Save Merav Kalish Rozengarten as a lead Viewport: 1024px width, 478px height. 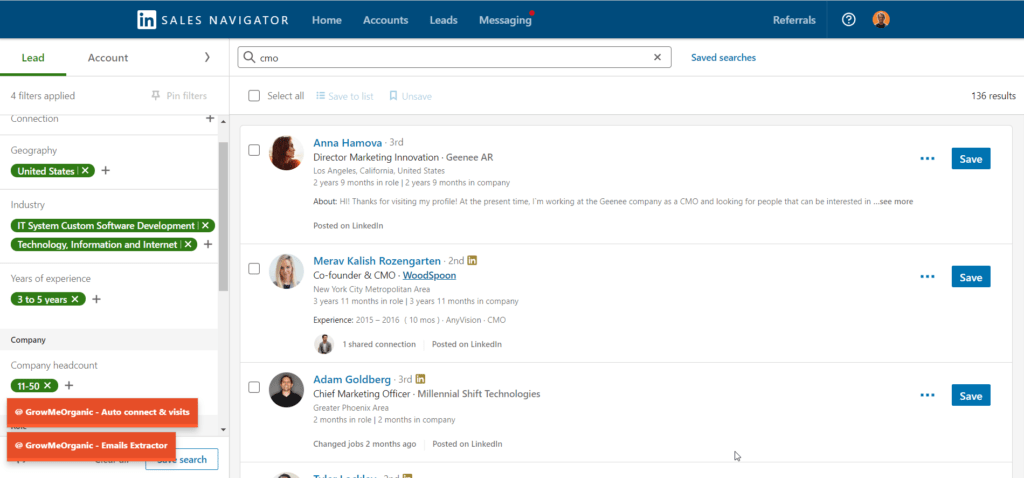pos(970,277)
